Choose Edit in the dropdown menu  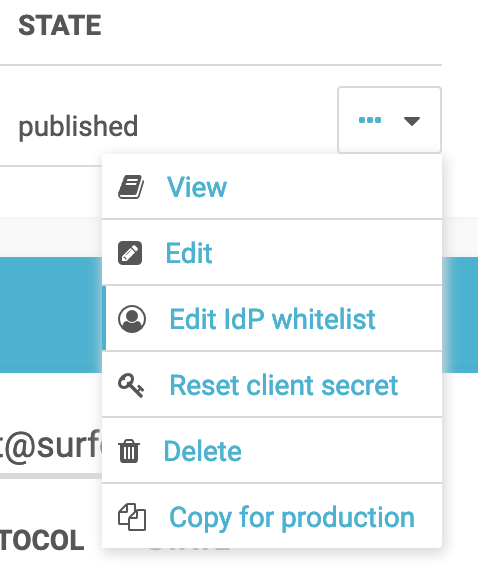tap(189, 253)
